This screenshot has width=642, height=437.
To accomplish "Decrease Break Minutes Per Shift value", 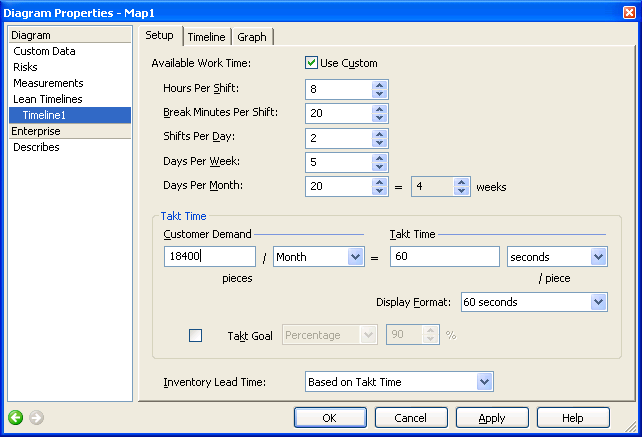I will pyautogui.click(x=379, y=118).
